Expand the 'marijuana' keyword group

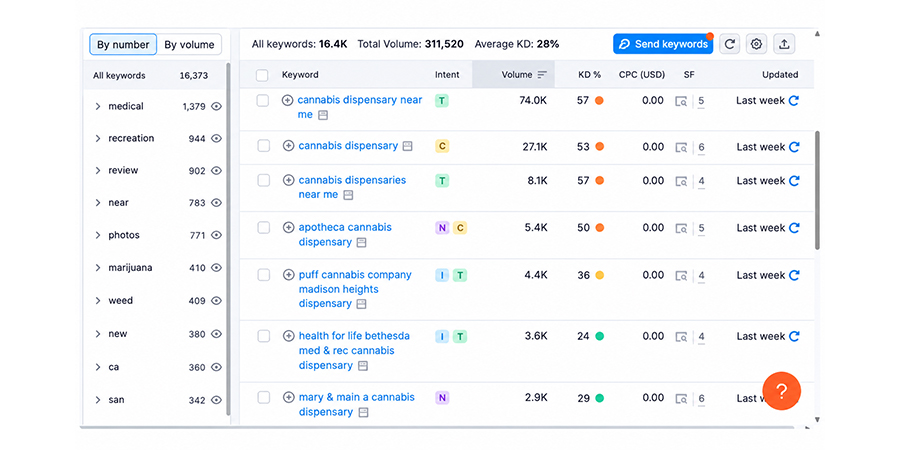[98, 268]
